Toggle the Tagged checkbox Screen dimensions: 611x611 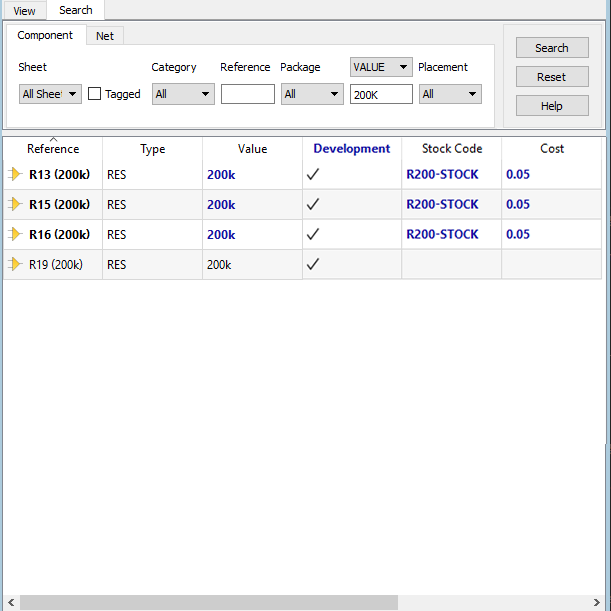point(94,94)
